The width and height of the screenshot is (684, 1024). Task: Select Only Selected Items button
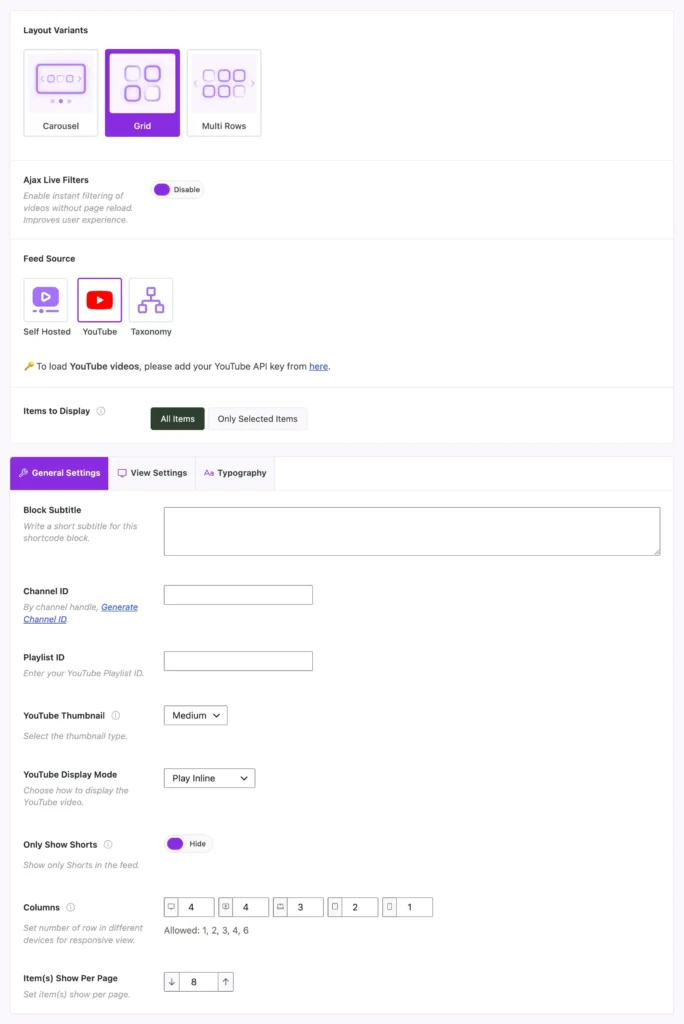coord(257,419)
